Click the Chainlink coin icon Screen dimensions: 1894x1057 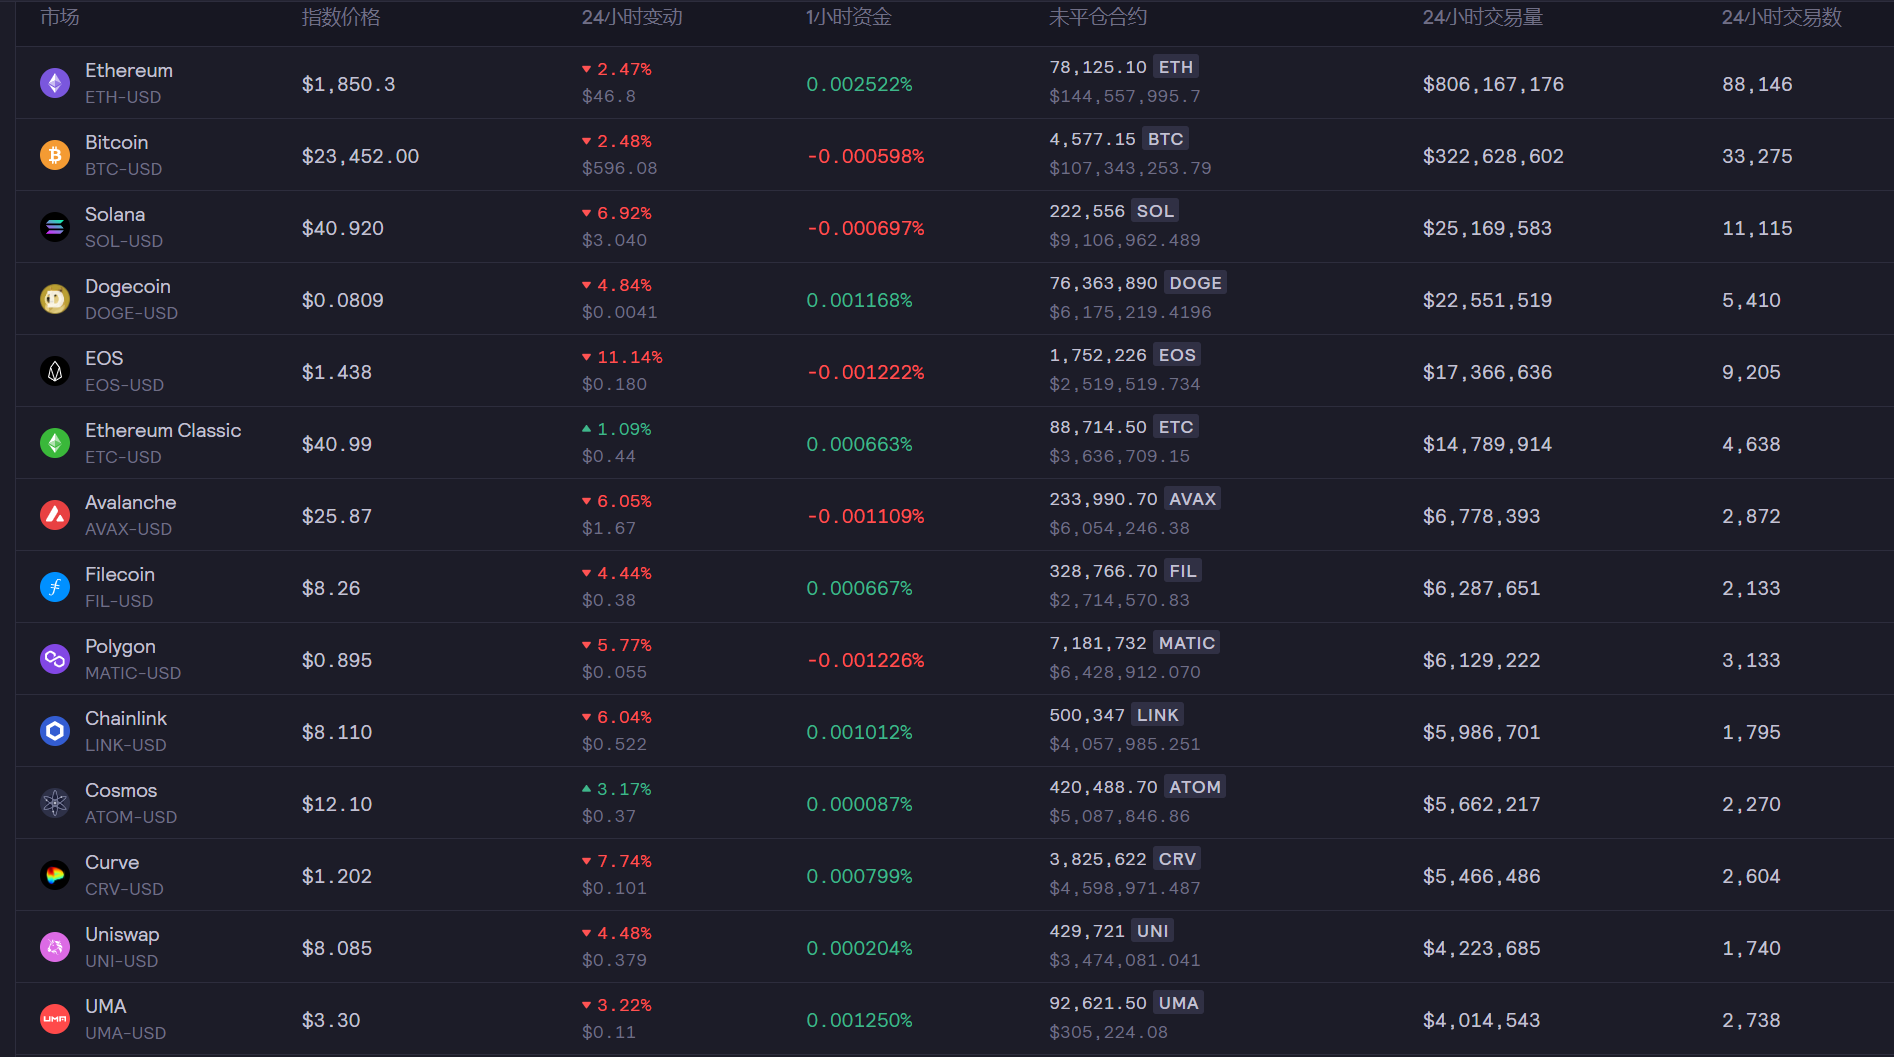tap(55, 731)
